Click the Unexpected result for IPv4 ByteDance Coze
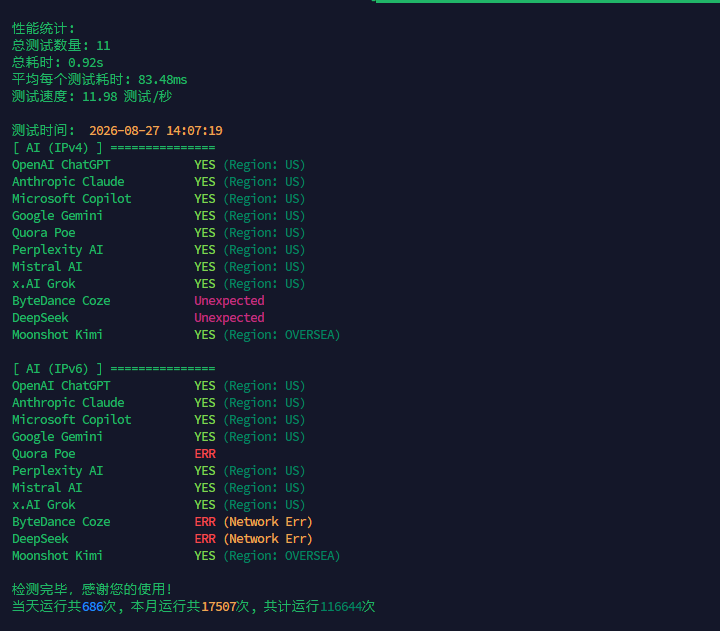Screen dimensions: 720x631 click(229, 300)
